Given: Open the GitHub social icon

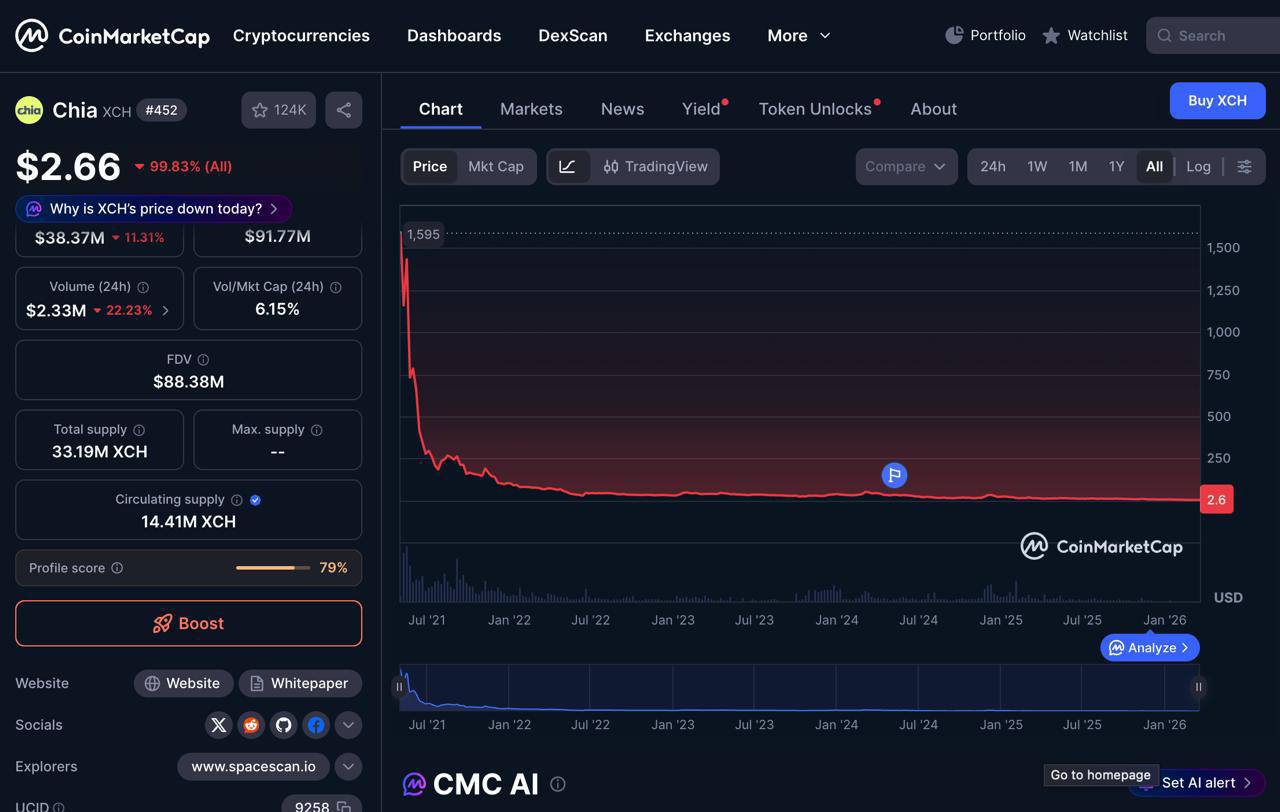Looking at the screenshot, I should [x=283, y=725].
